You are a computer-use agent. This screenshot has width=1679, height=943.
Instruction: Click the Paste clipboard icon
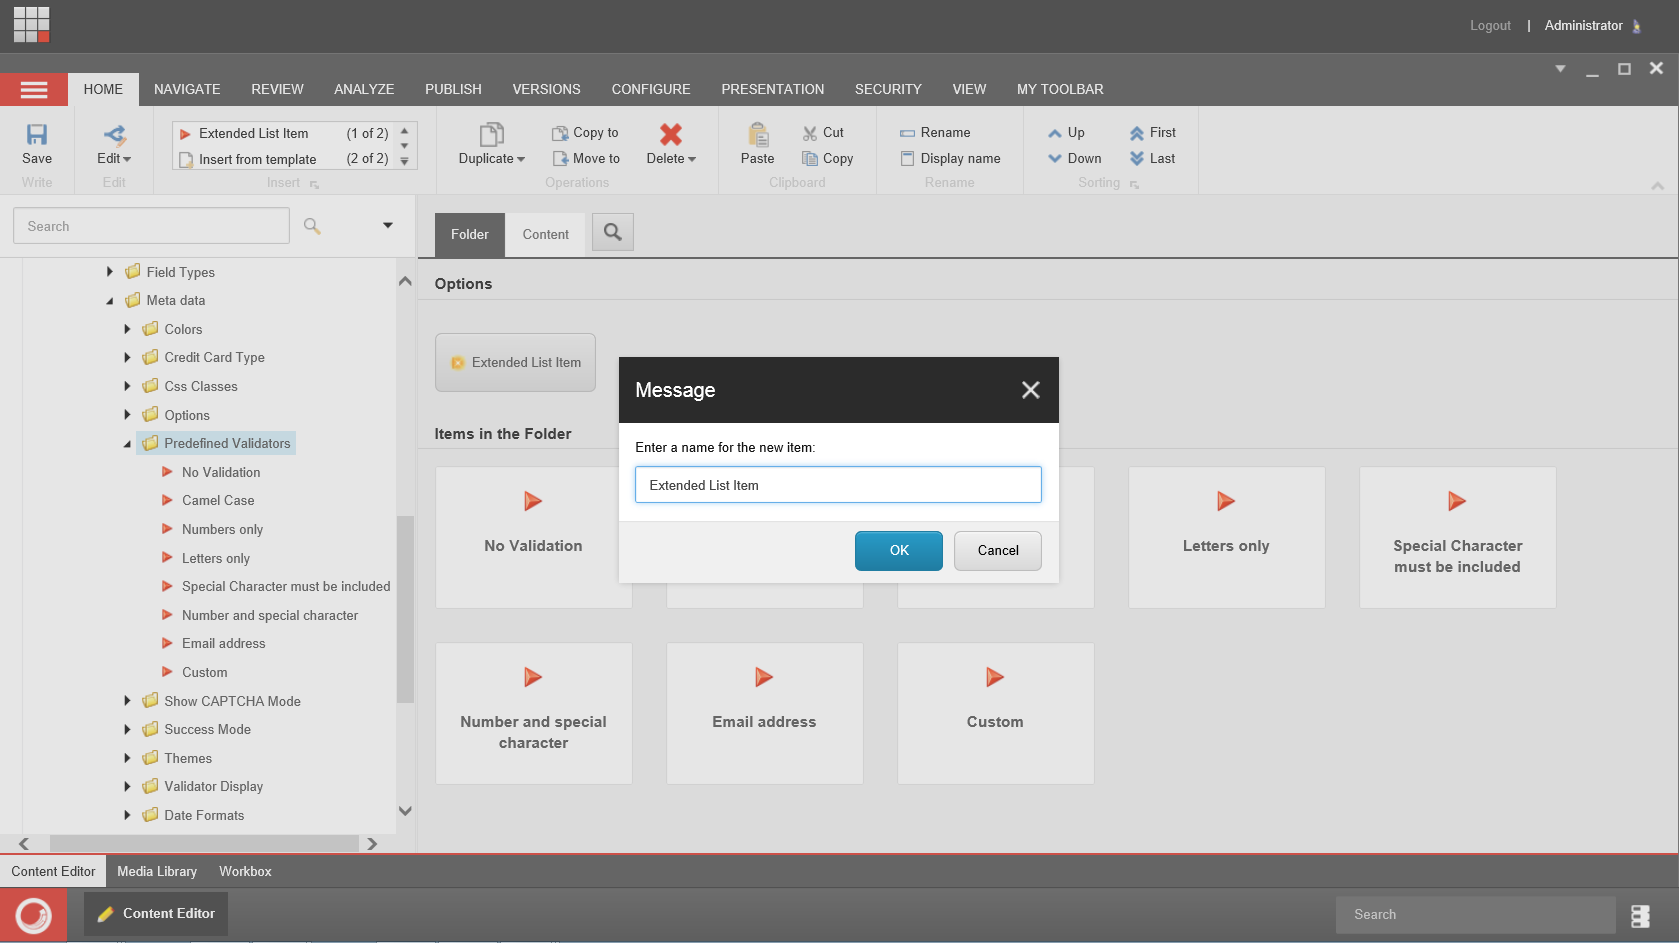point(758,134)
